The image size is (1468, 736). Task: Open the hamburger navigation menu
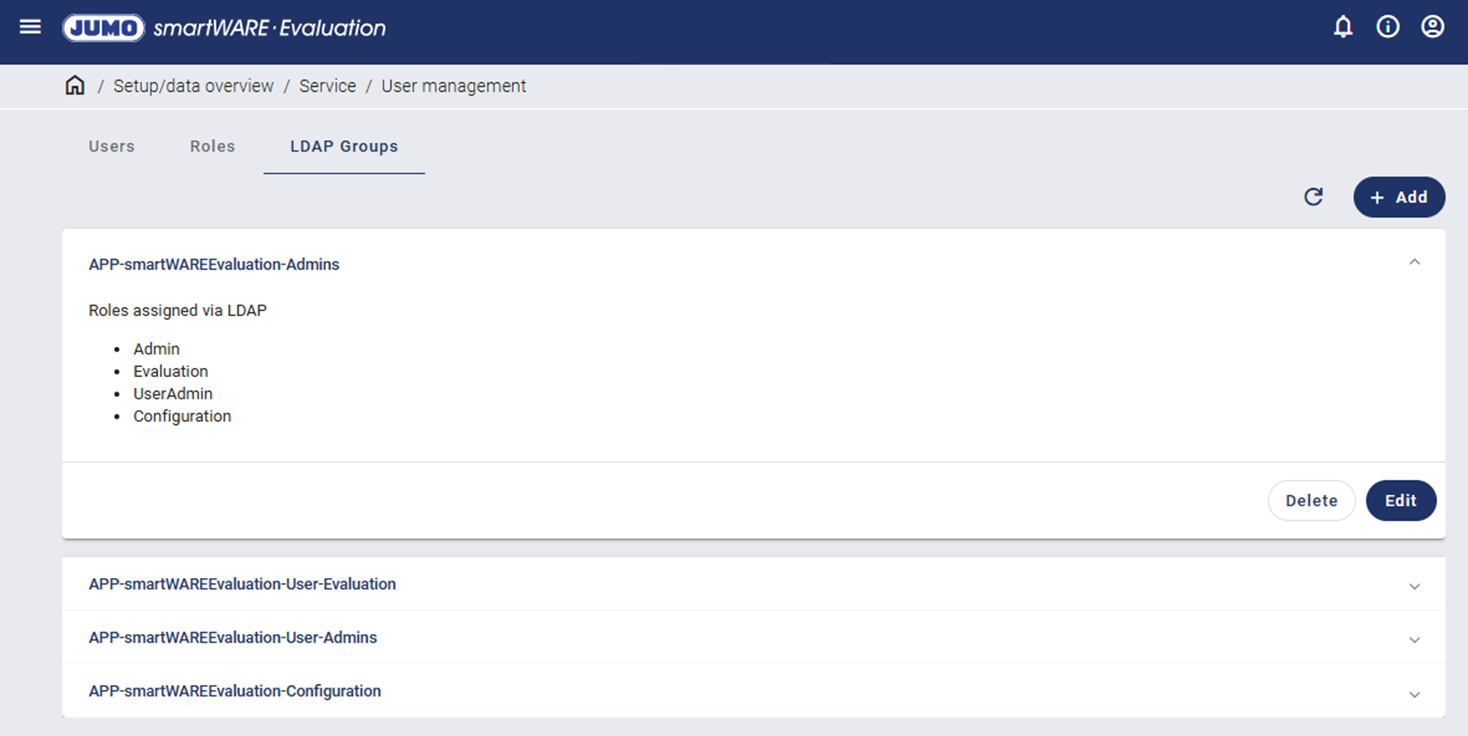30,27
